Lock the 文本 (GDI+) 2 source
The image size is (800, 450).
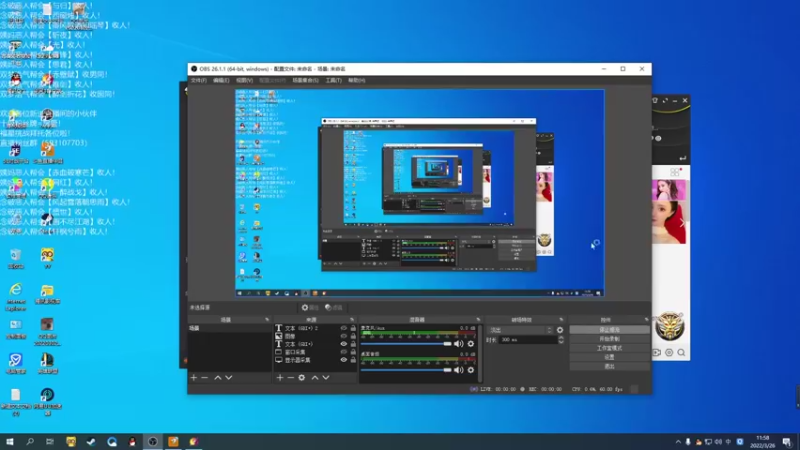[x=353, y=328]
